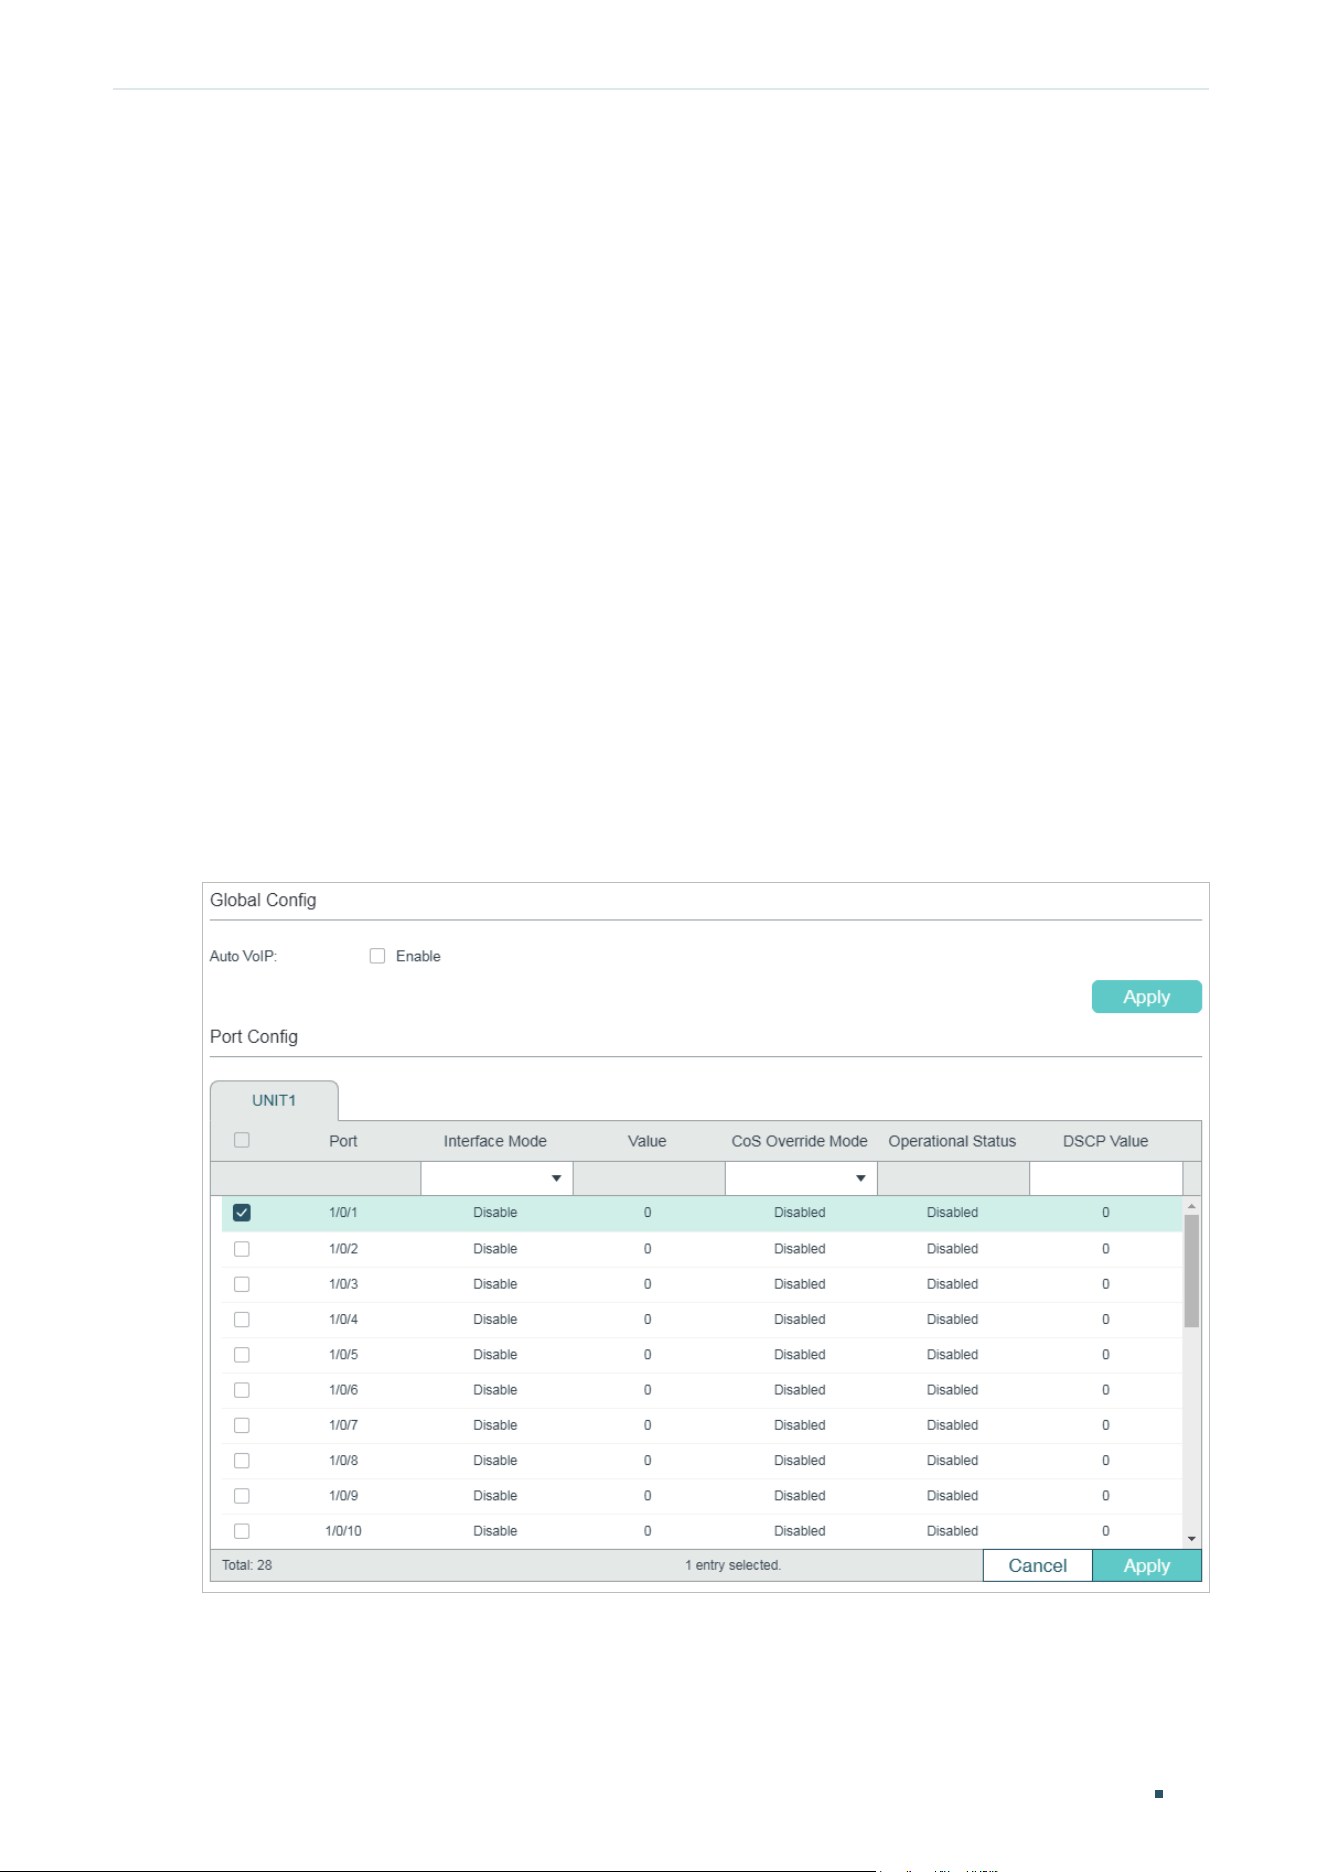The image size is (1324, 1872).
Task: Click Apply in the Global Config section
Action: pos(1146,997)
